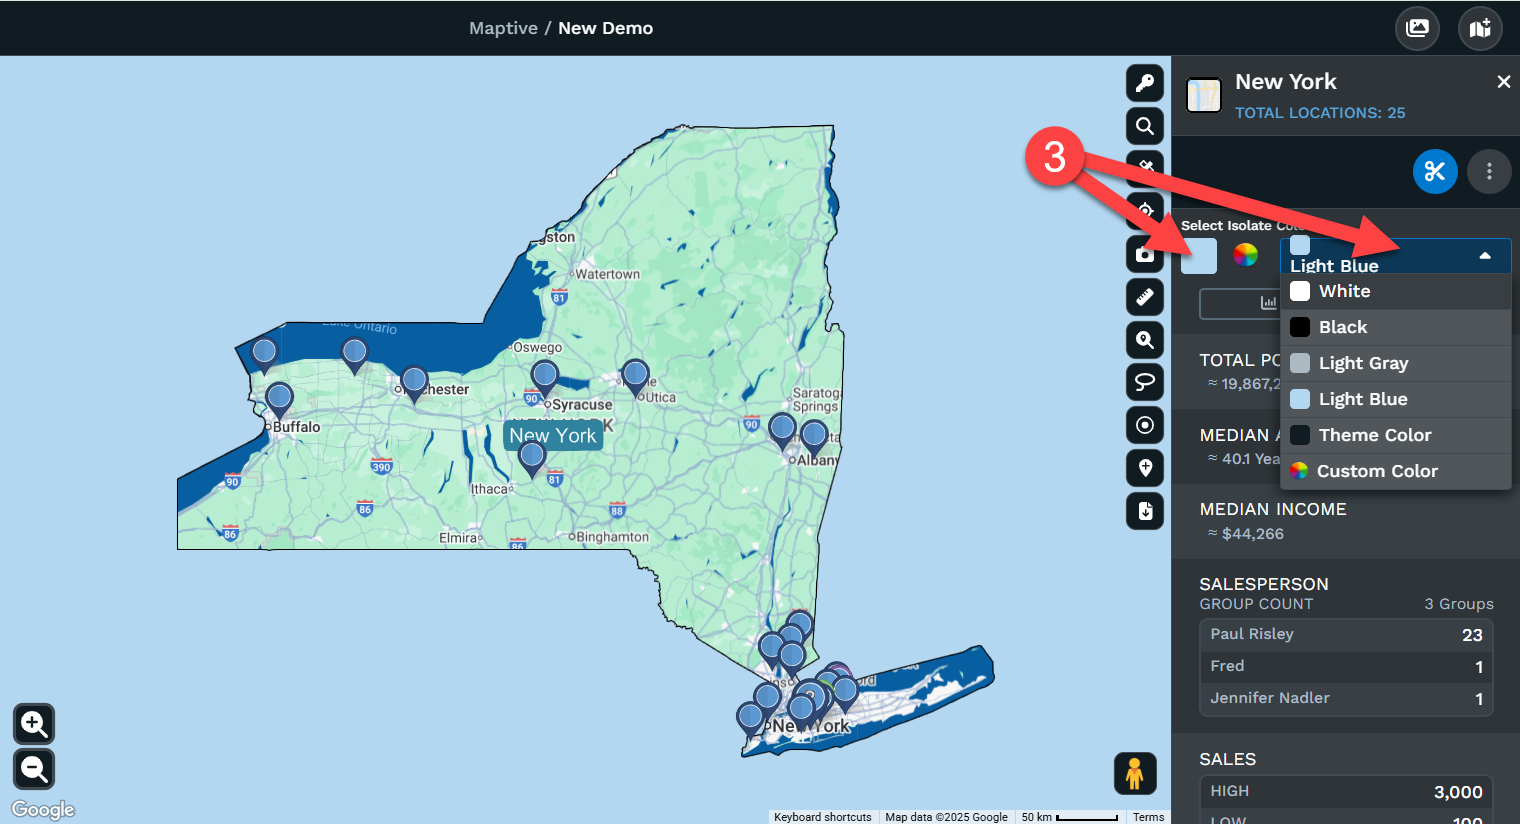Activate the lasso selection tool

pyautogui.click(x=1145, y=382)
